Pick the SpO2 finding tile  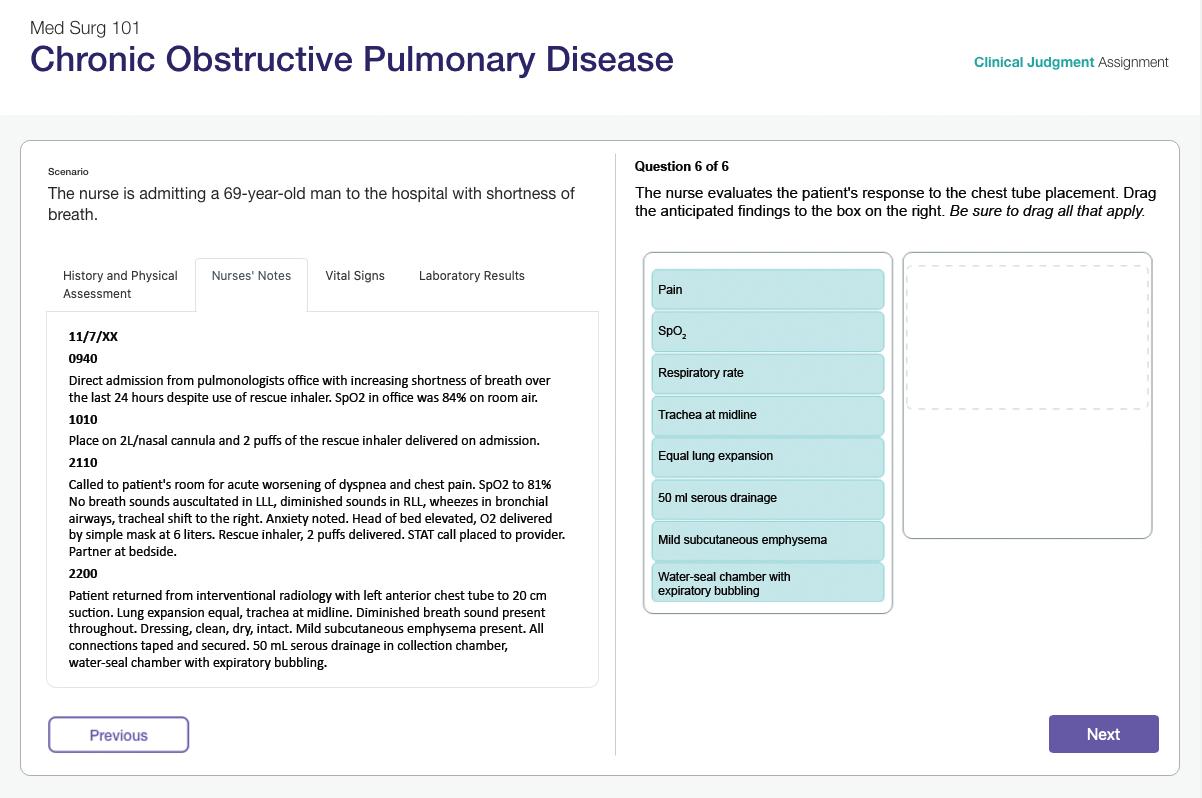click(x=767, y=331)
